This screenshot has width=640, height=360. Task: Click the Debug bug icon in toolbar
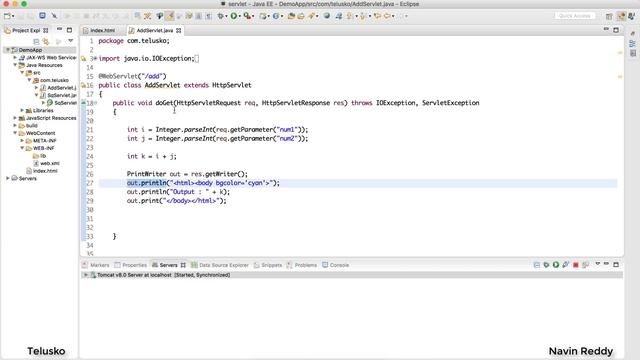(x=221, y=16)
